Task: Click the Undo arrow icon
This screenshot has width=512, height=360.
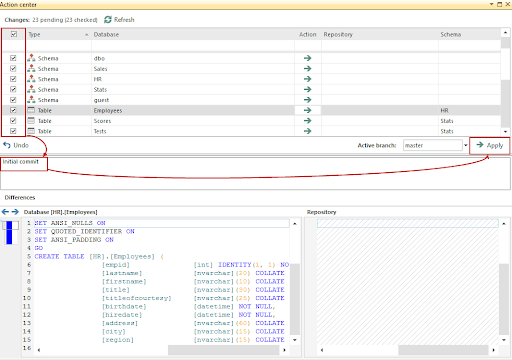Action: [x=7, y=145]
